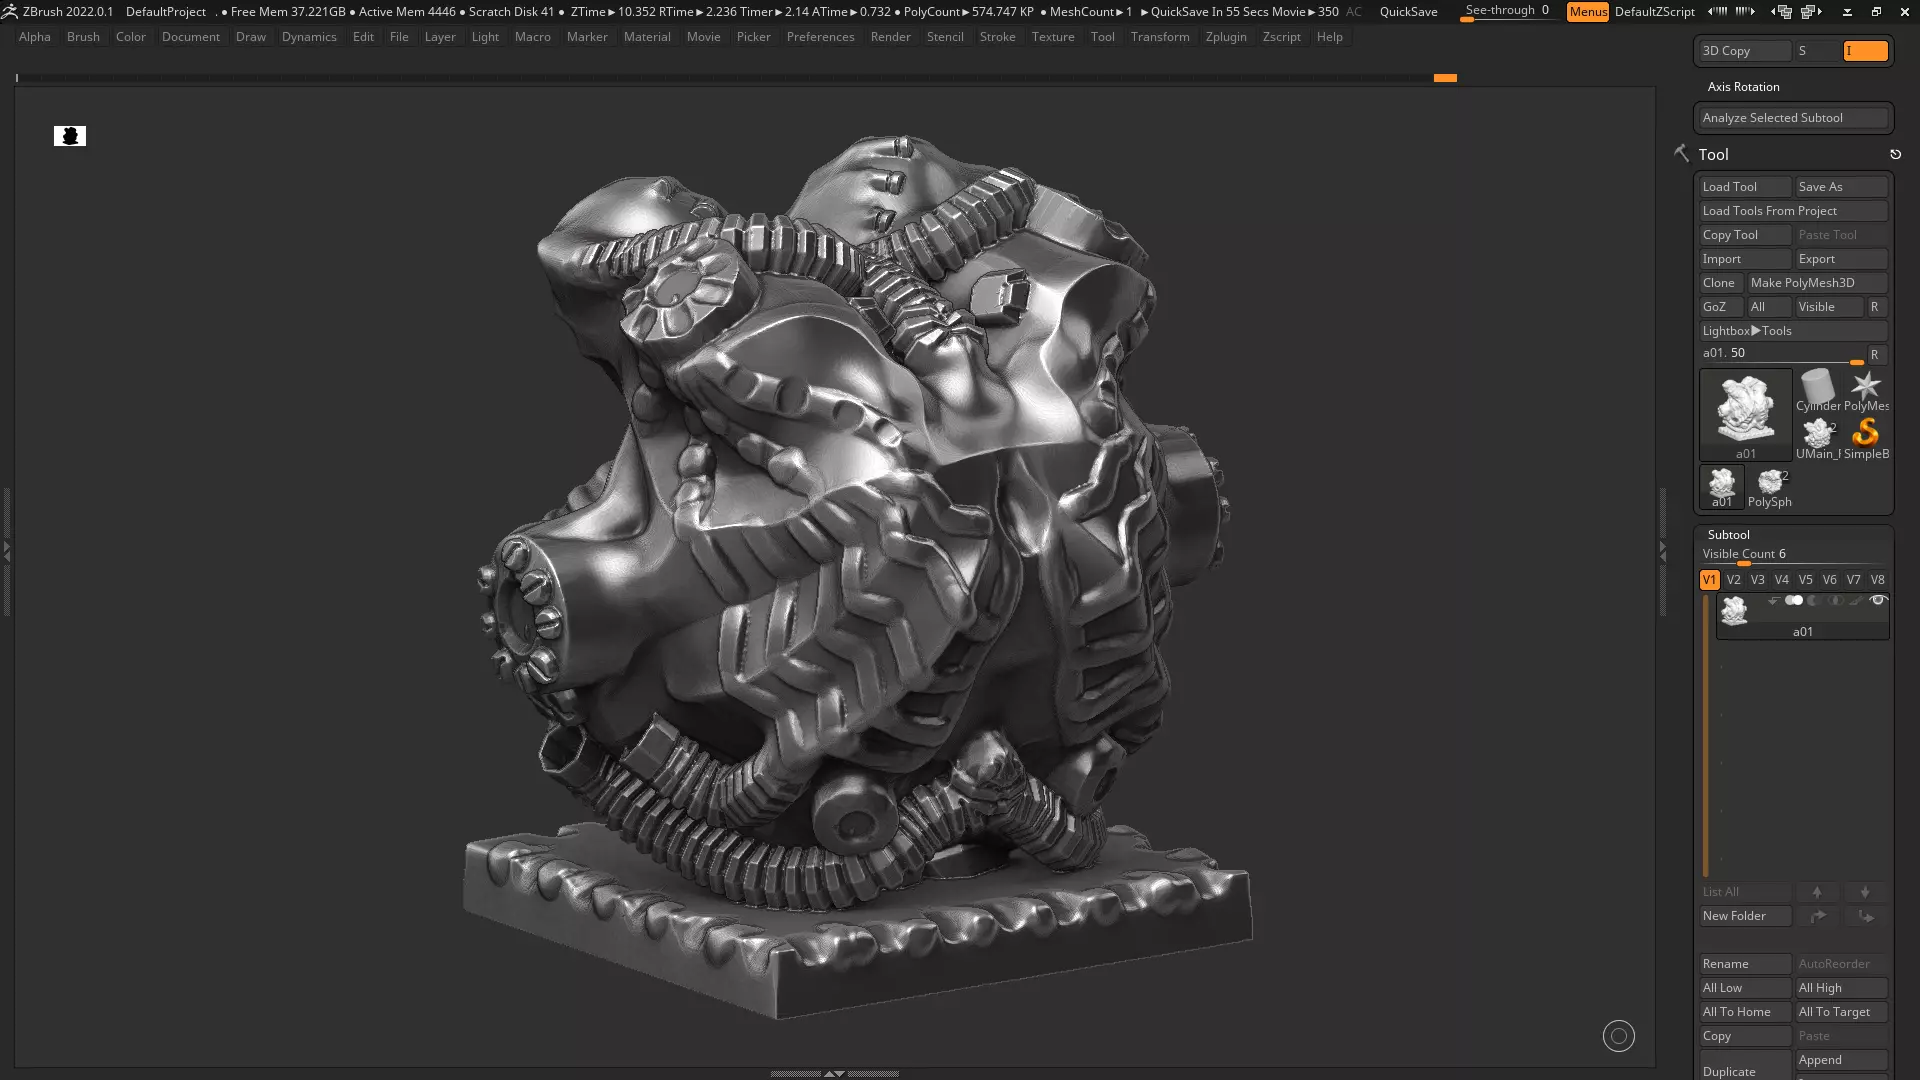Image resolution: width=1920 pixels, height=1080 pixels.
Task: Click the ZBrush logo icon in the title bar
Action: [x=9, y=11]
